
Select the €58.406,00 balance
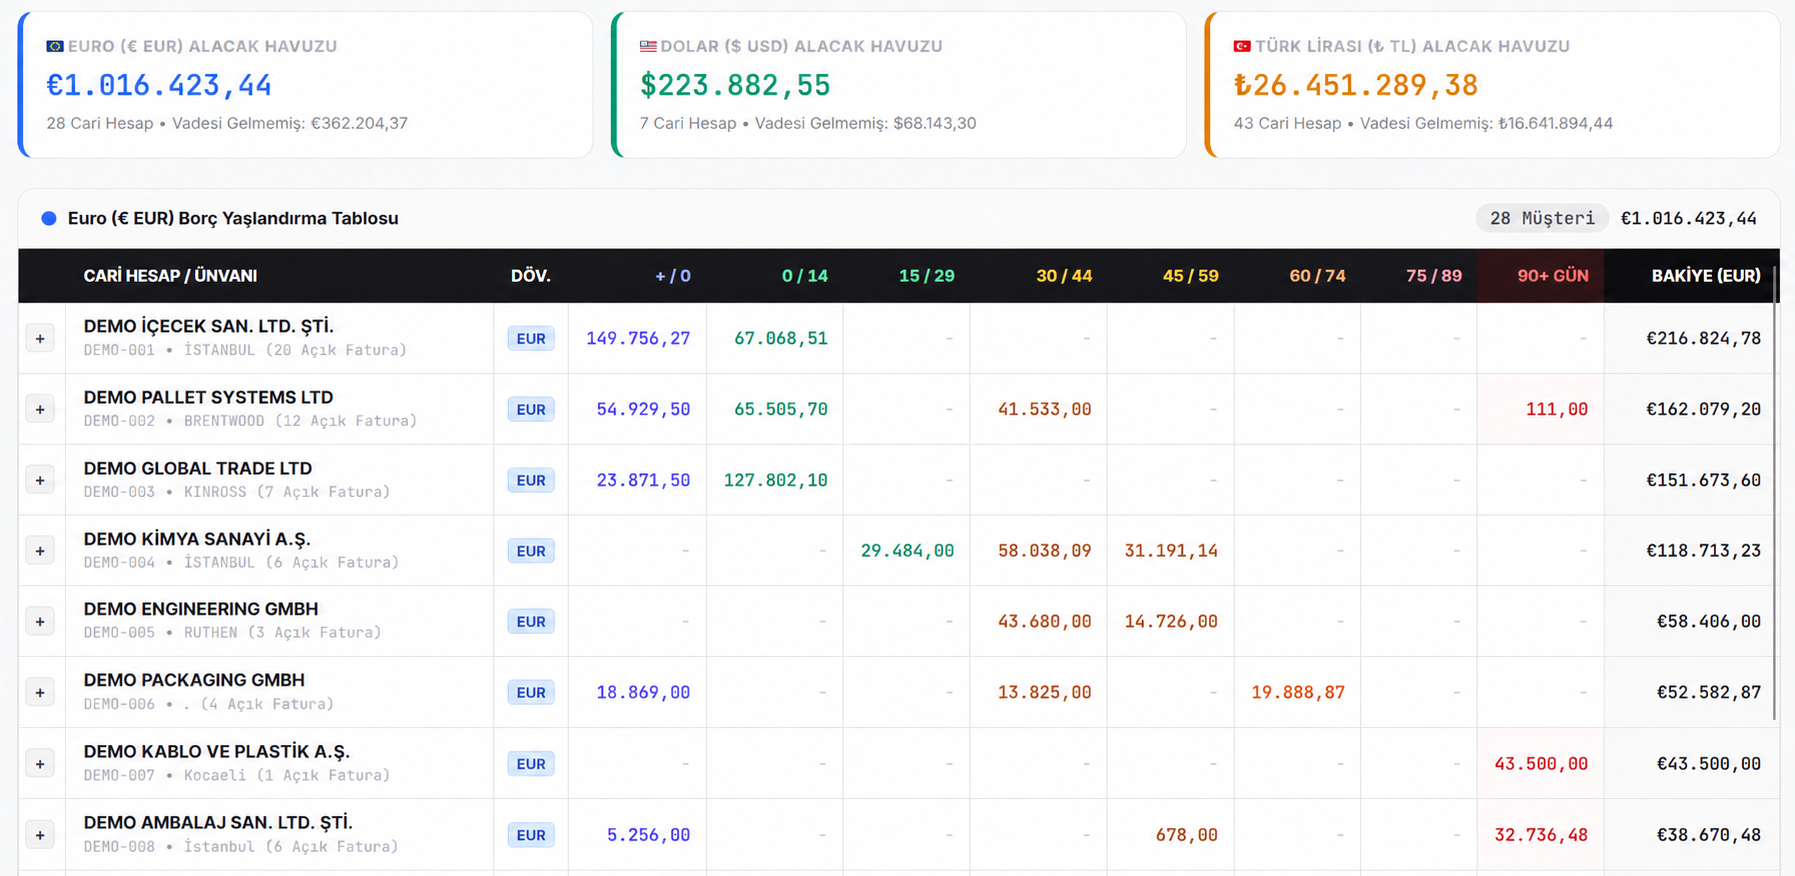click(1709, 622)
